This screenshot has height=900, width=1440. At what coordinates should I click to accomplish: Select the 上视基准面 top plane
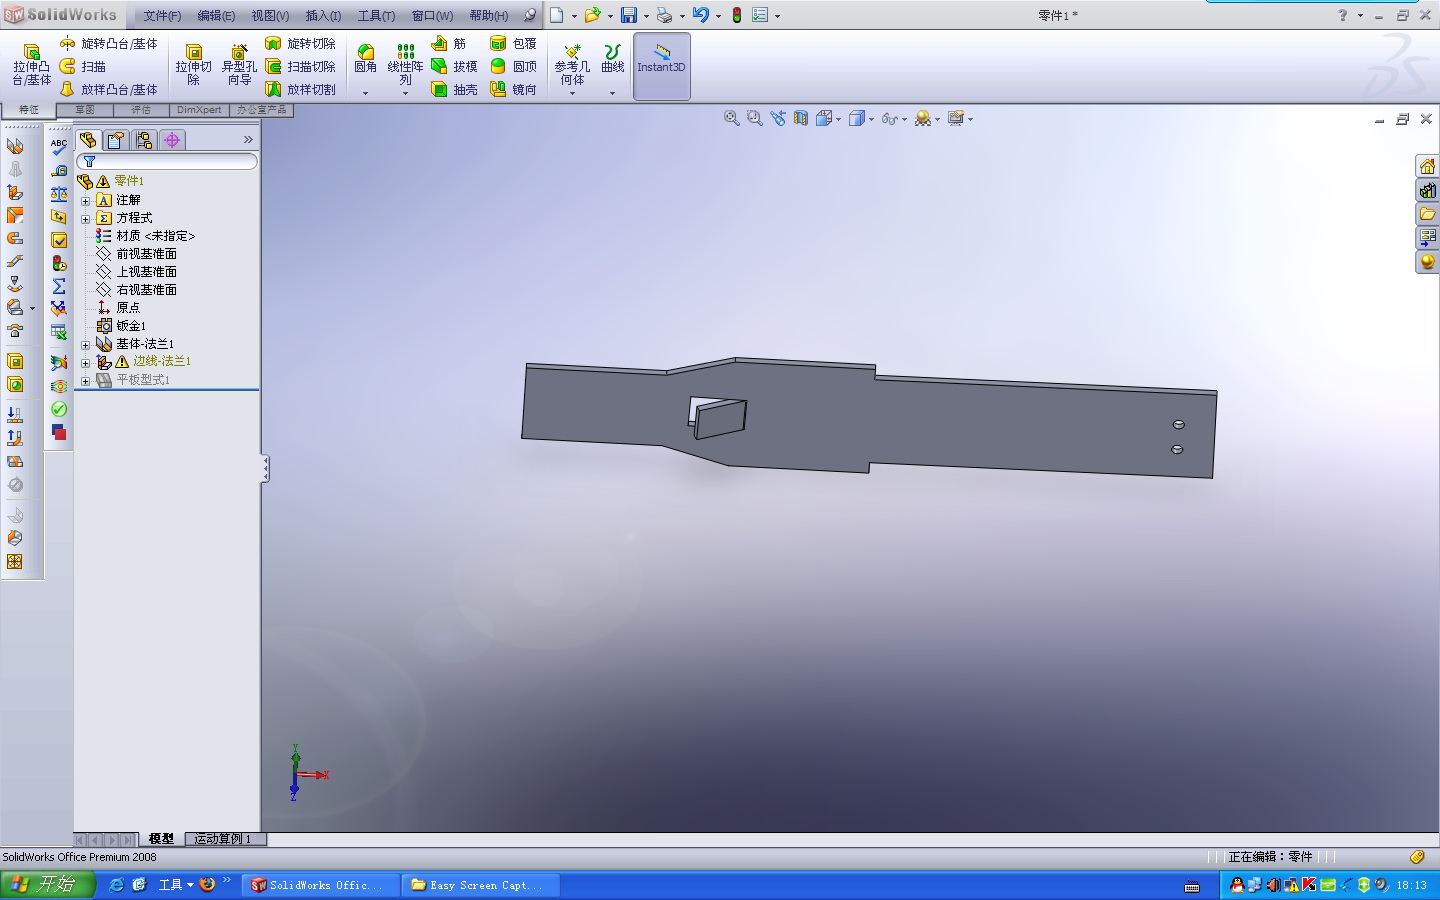tap(137, 272)
